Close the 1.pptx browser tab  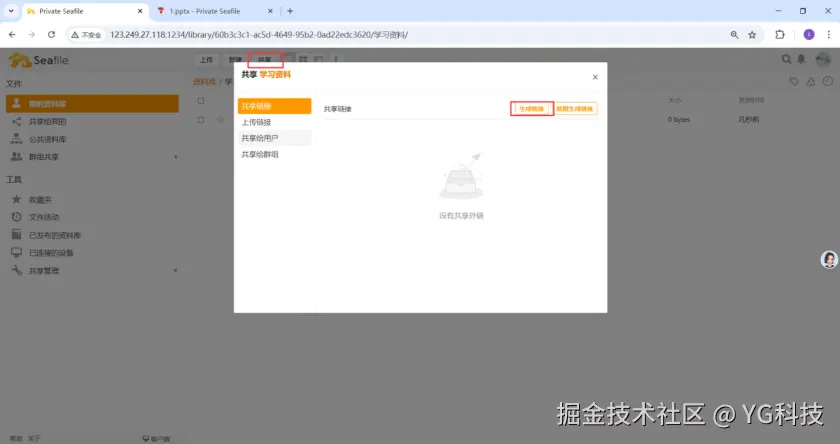point(271,11)
